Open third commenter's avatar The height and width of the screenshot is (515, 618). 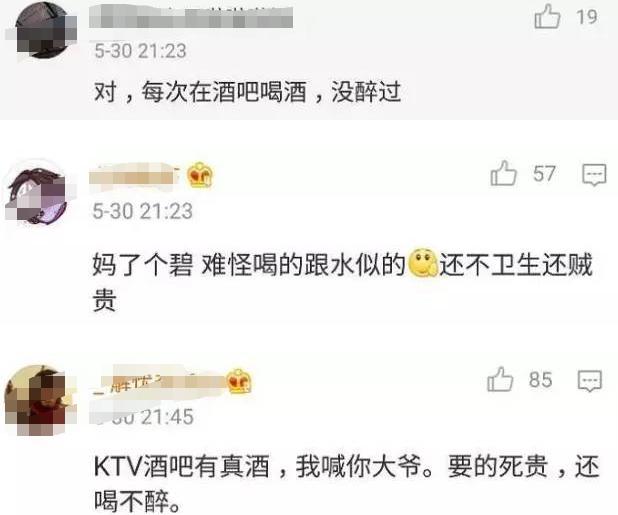coord(39,400)
